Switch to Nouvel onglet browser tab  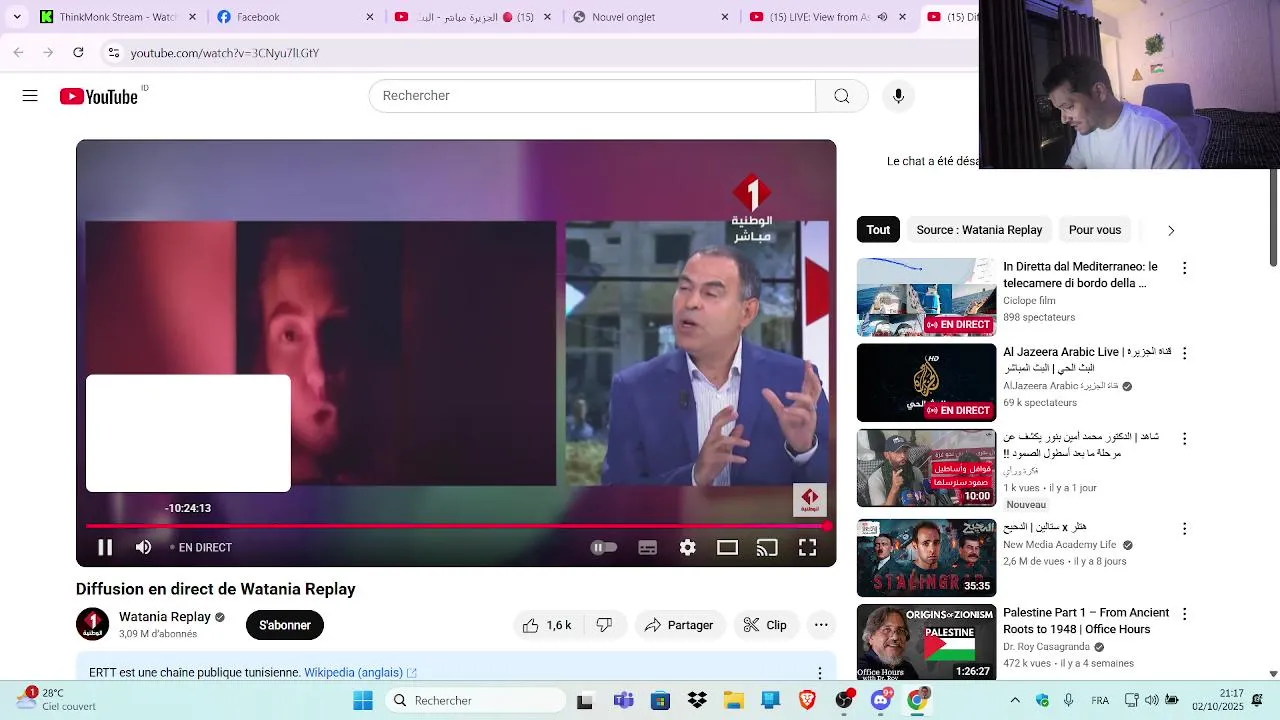[652, 17]
